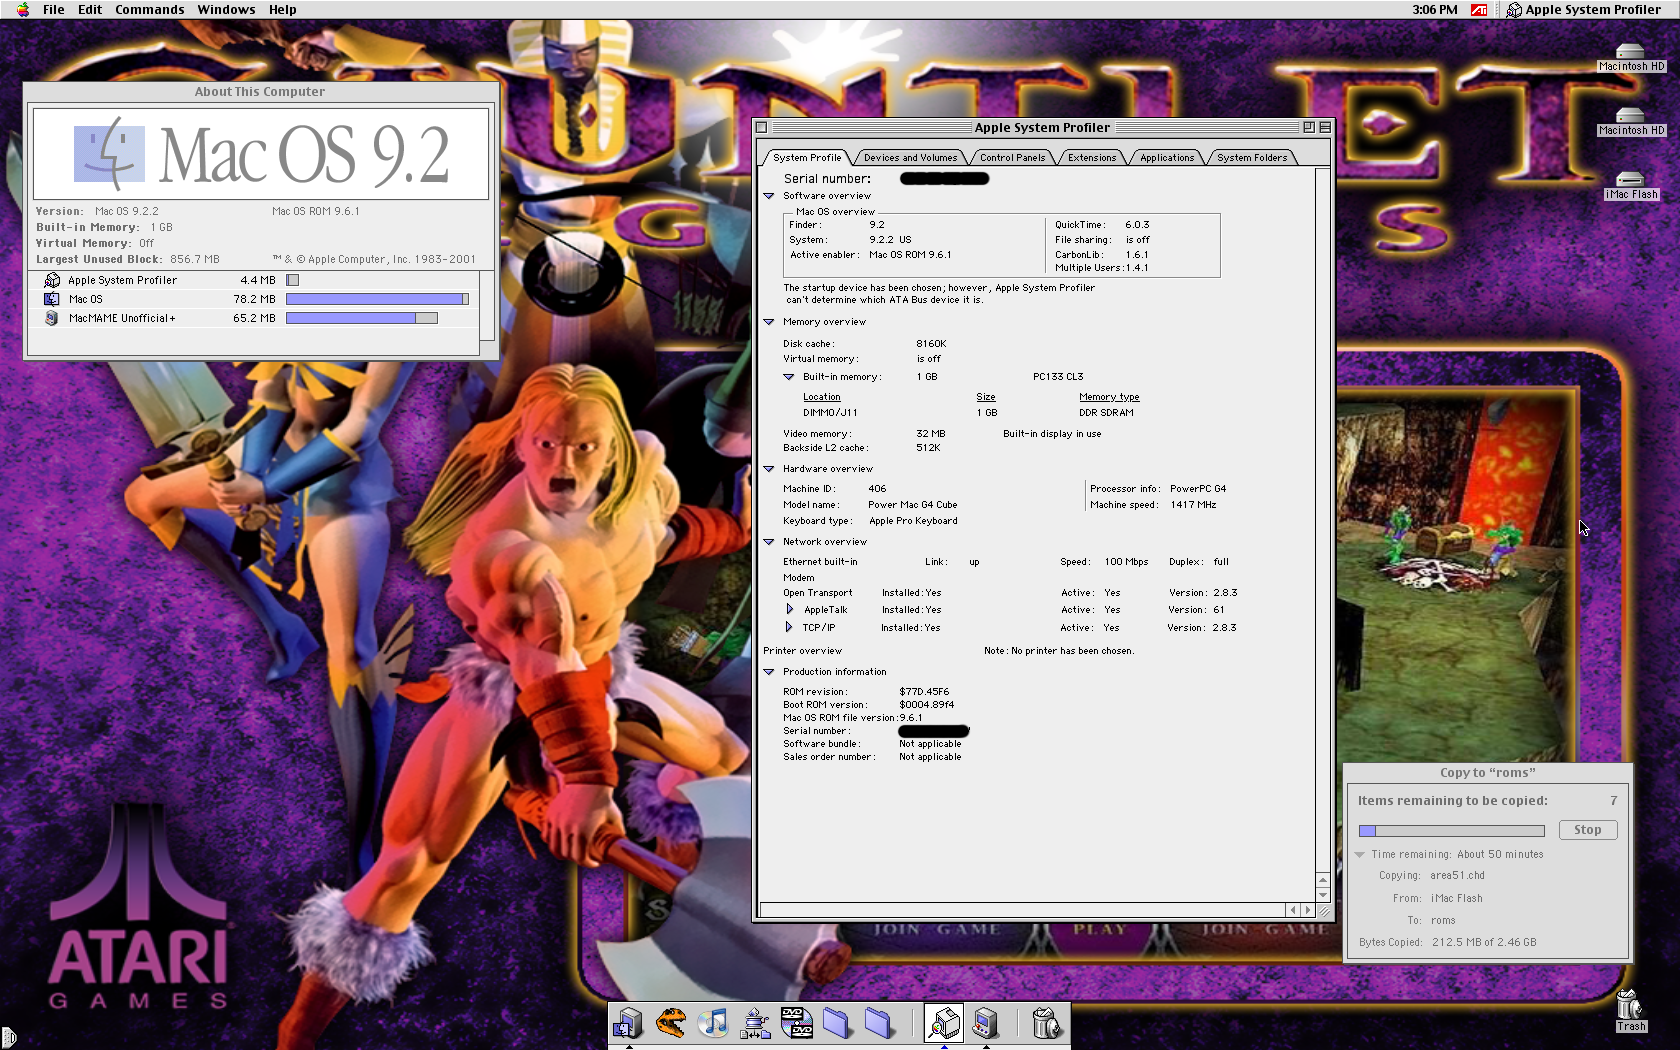Switch to Devices and Volumes tab
Image resolution: width=1680 pixels, height=1050 pixels.
(x=910, y=157)
